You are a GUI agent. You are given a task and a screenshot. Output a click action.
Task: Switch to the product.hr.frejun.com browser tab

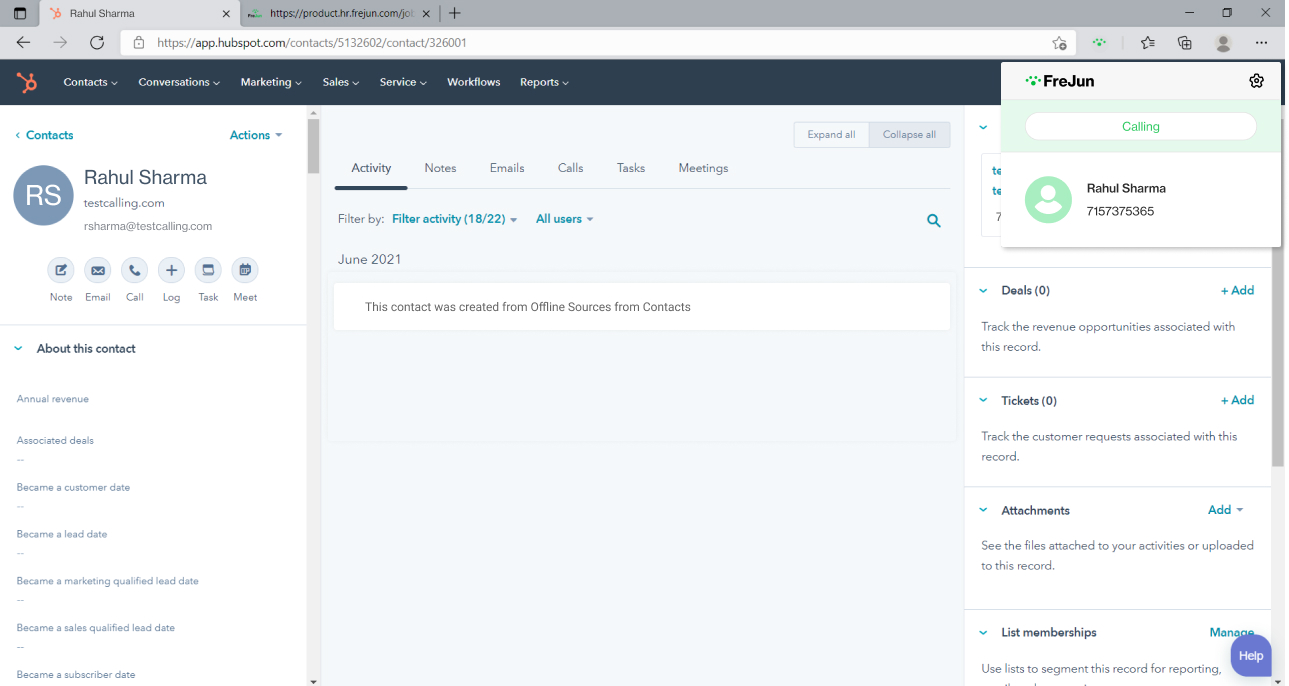(x=340, y=14)
